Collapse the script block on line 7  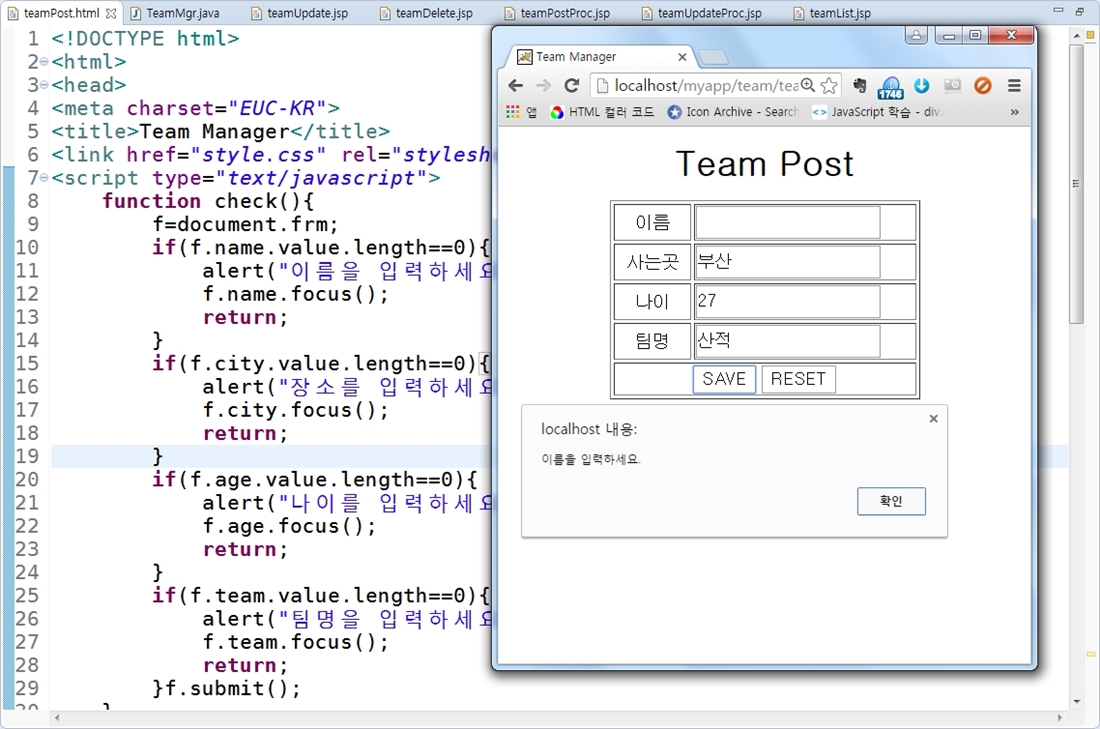tap(44, 178)
